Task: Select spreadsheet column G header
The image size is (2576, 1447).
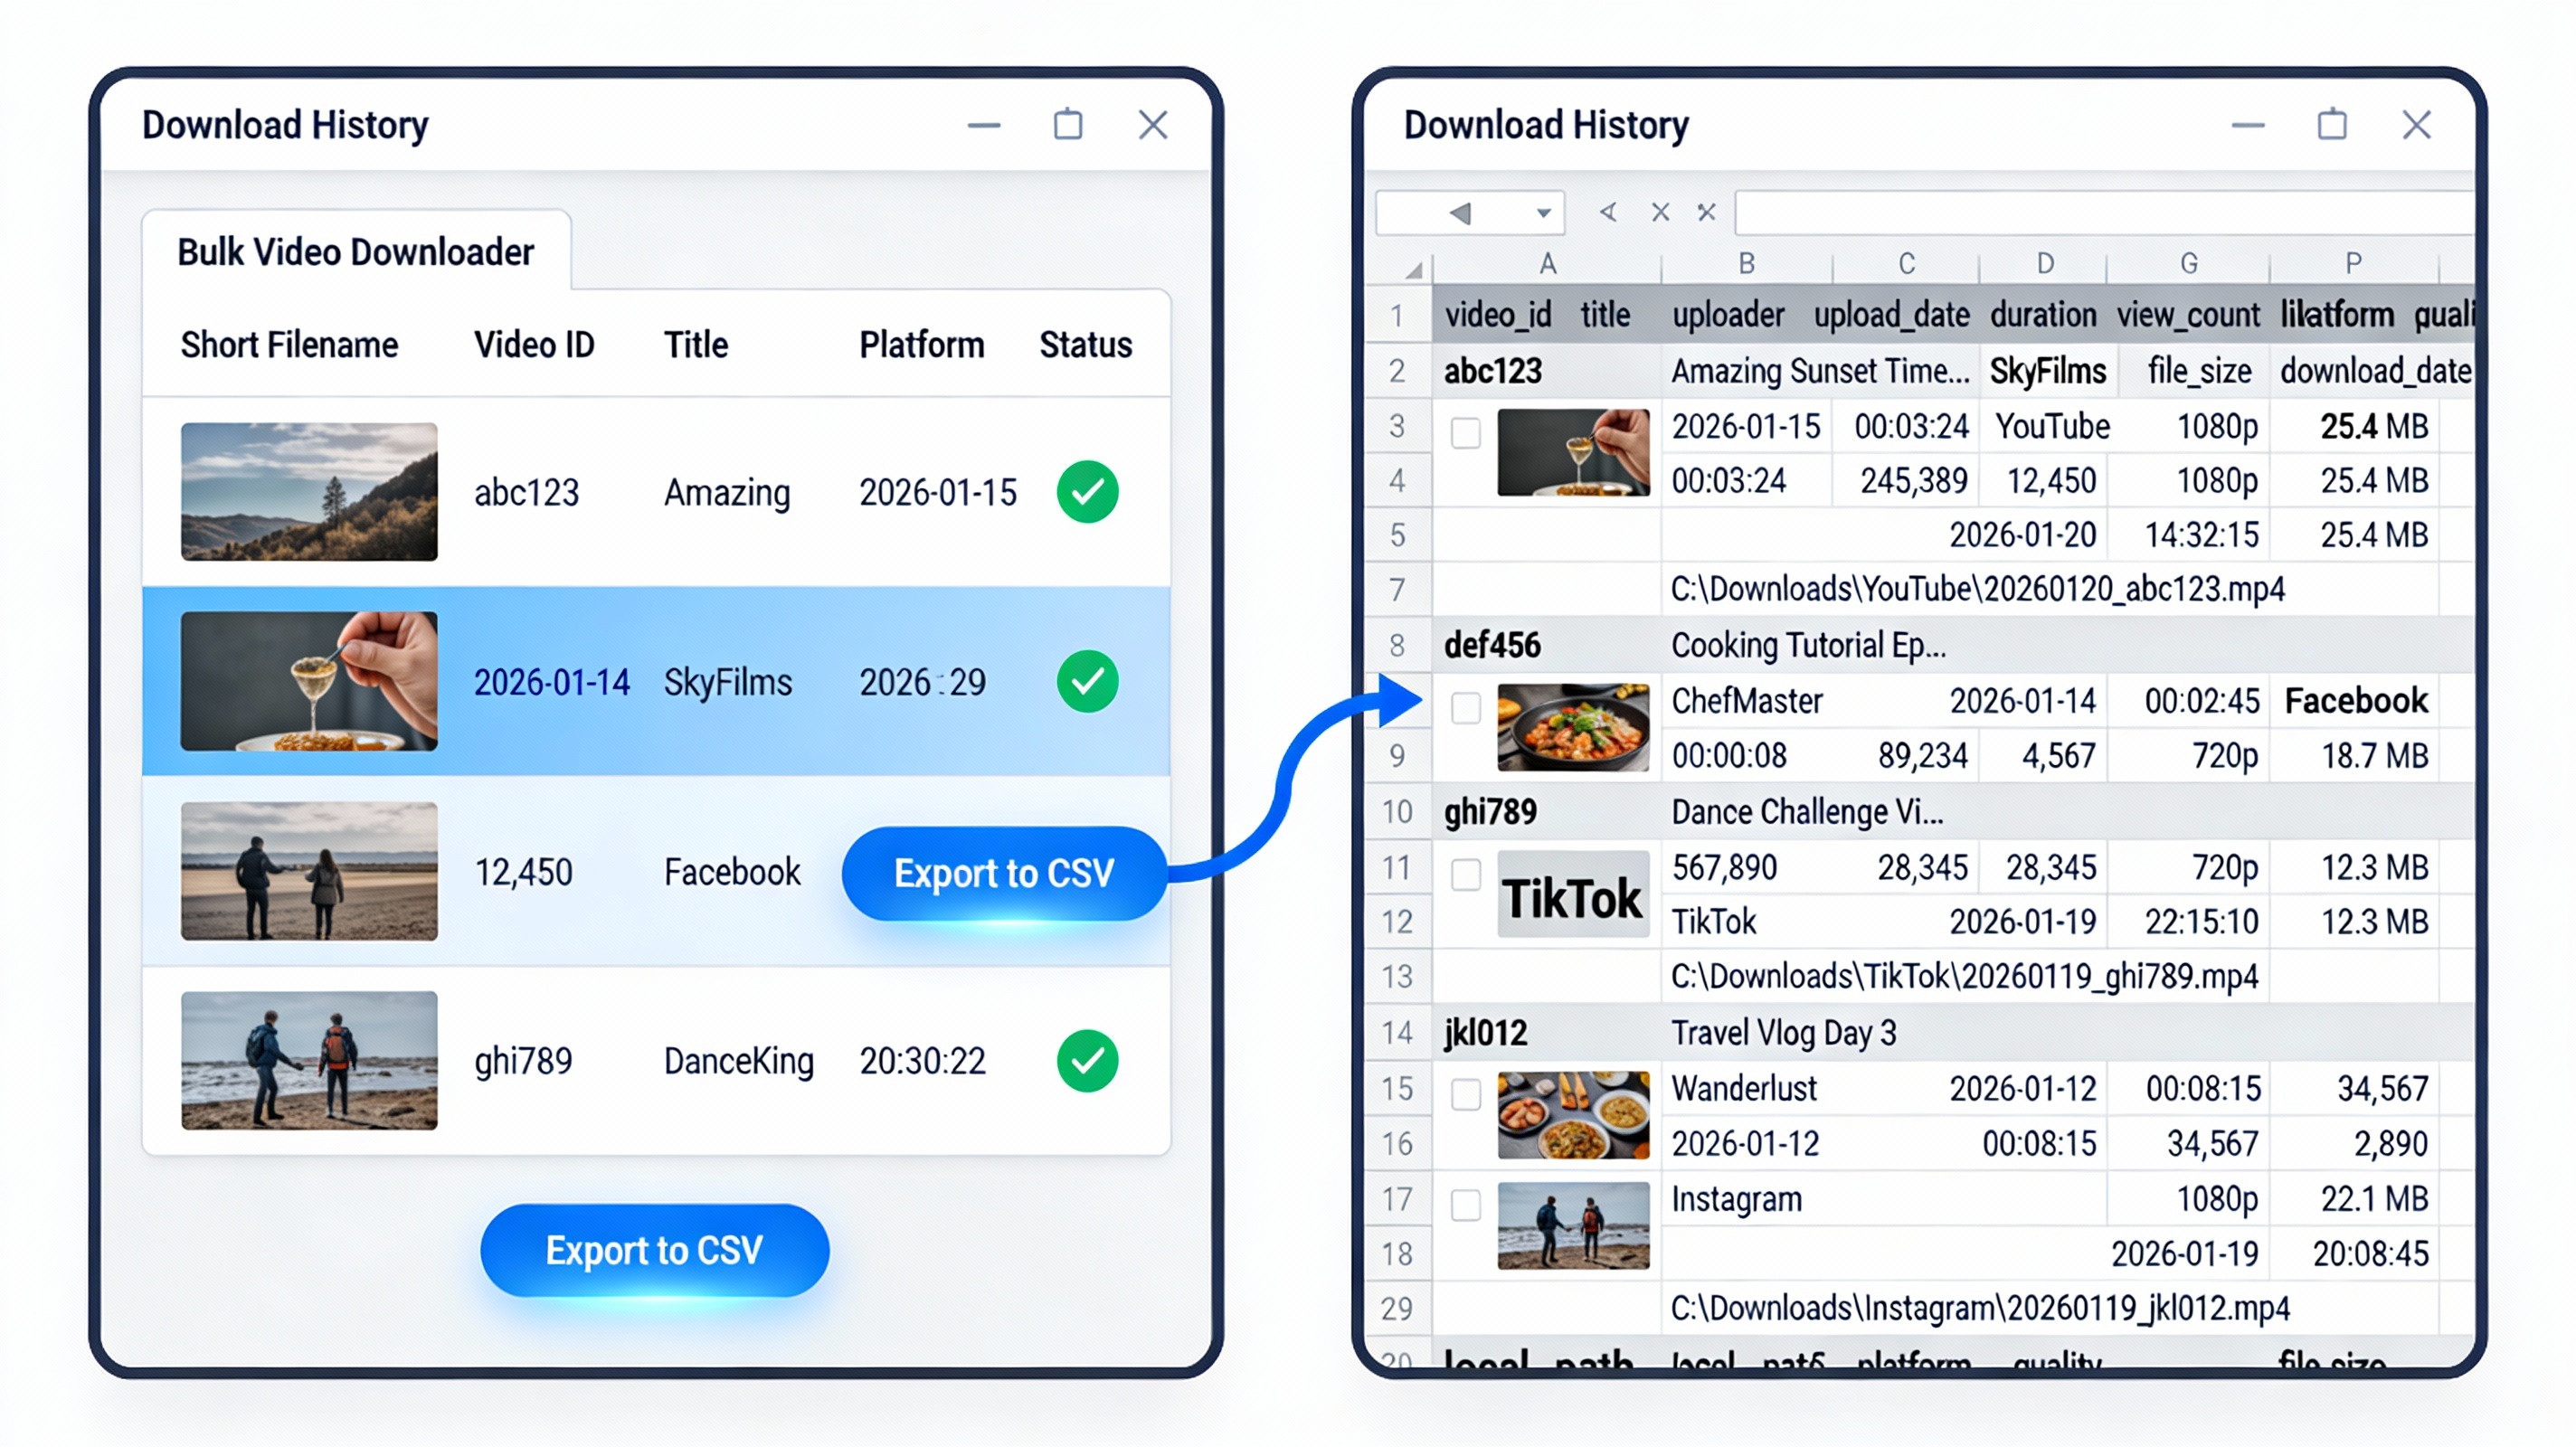Action: click(2189, 264)
